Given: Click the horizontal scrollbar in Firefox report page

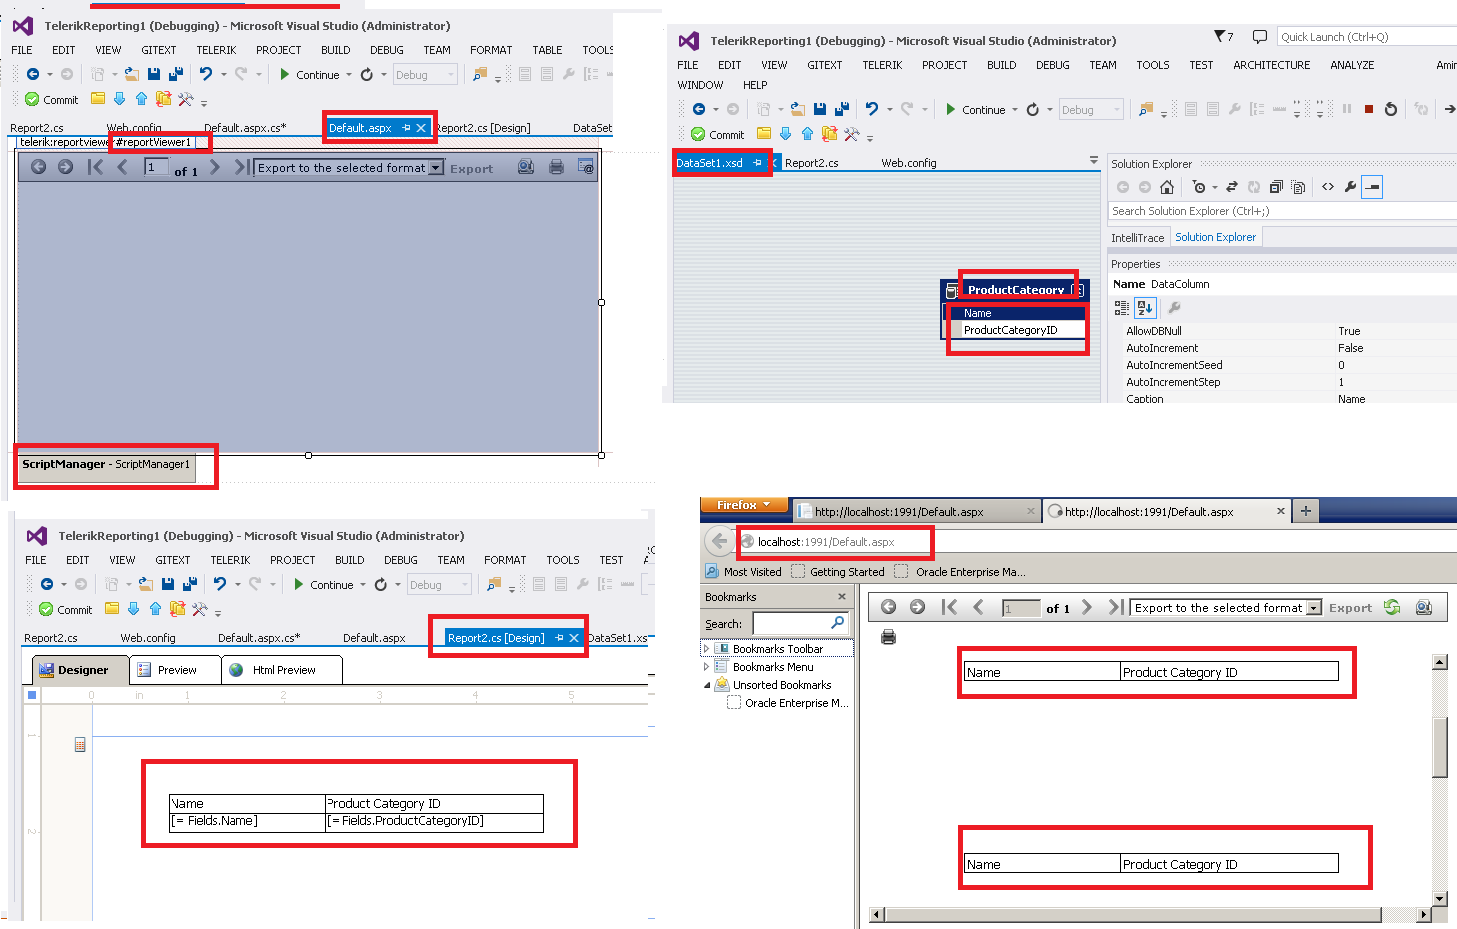Looking at the screenshot, I should tap(1148, 915).
